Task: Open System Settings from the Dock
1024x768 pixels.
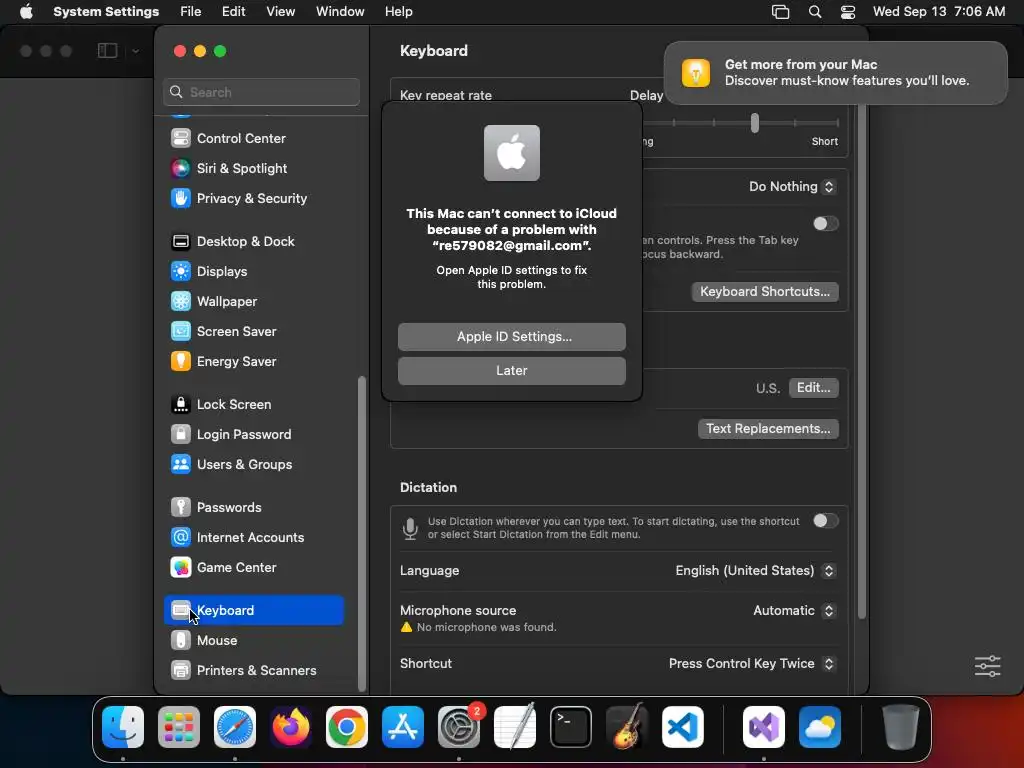Action: (x=459, y=727)
